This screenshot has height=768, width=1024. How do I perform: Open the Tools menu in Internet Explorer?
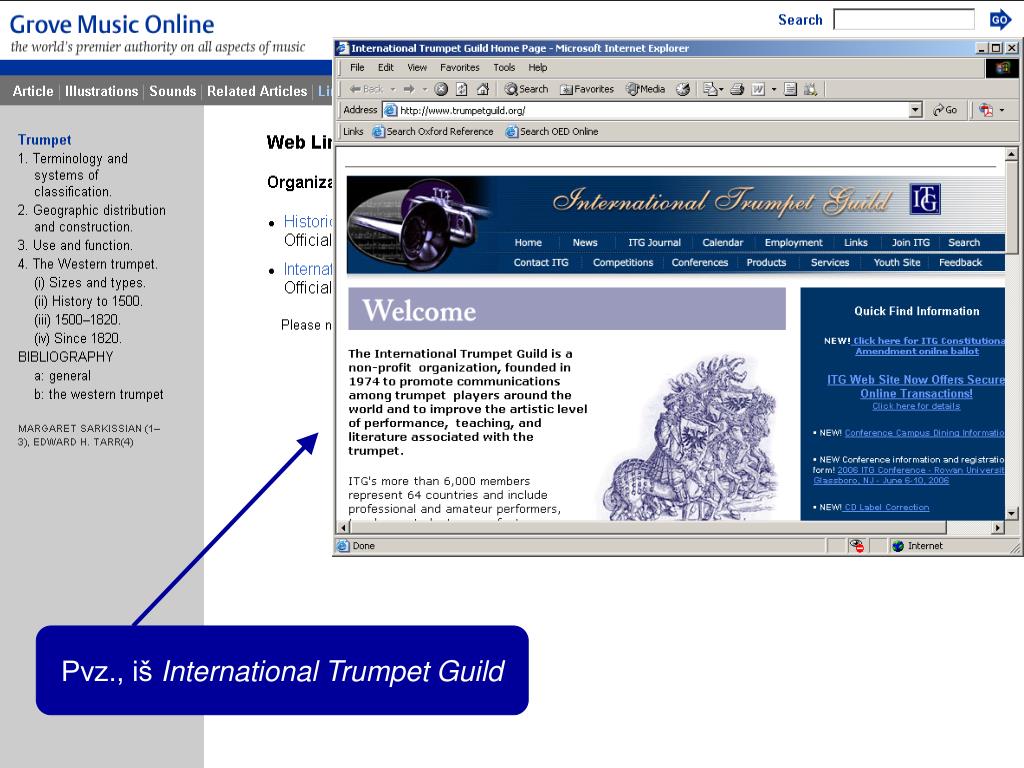pyautogui.click(x=504, y=67)
